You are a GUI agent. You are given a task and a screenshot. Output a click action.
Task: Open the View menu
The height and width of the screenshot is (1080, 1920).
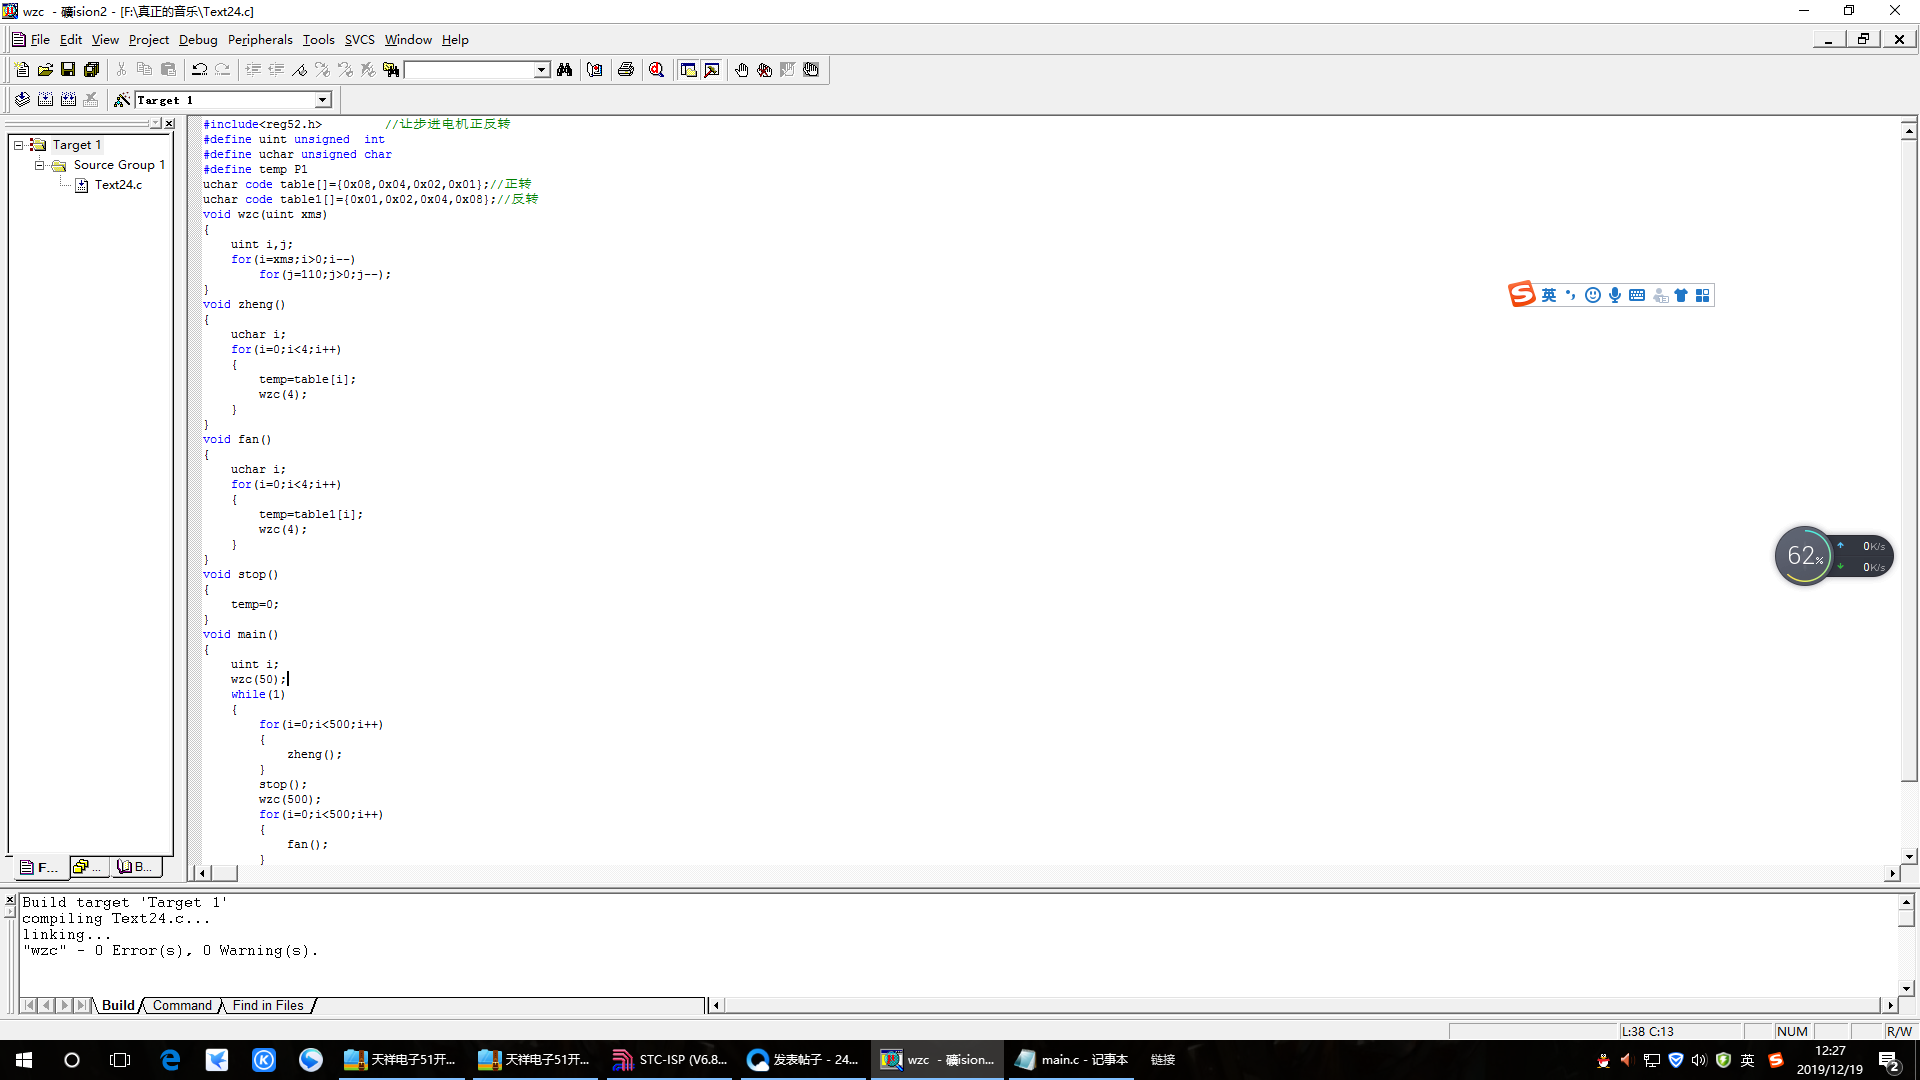tap(105, 40)
